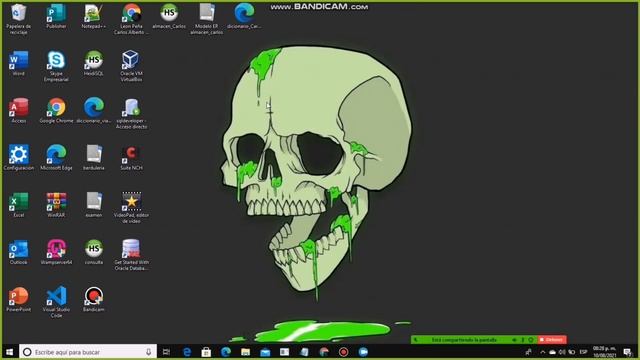Open the Leon Peña Chrome profile shortcut
The height and width of the screenshot is (360, 640).
point(131,19)
